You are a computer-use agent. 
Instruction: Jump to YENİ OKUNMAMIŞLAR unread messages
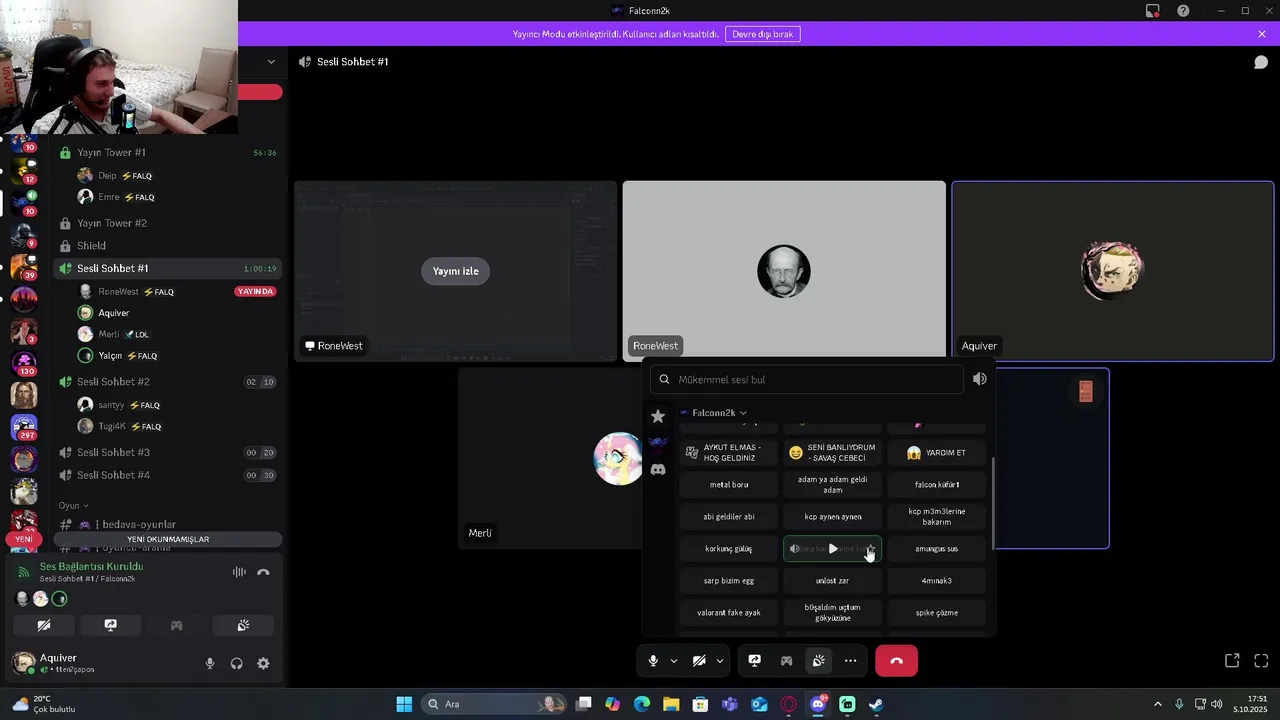168,539
